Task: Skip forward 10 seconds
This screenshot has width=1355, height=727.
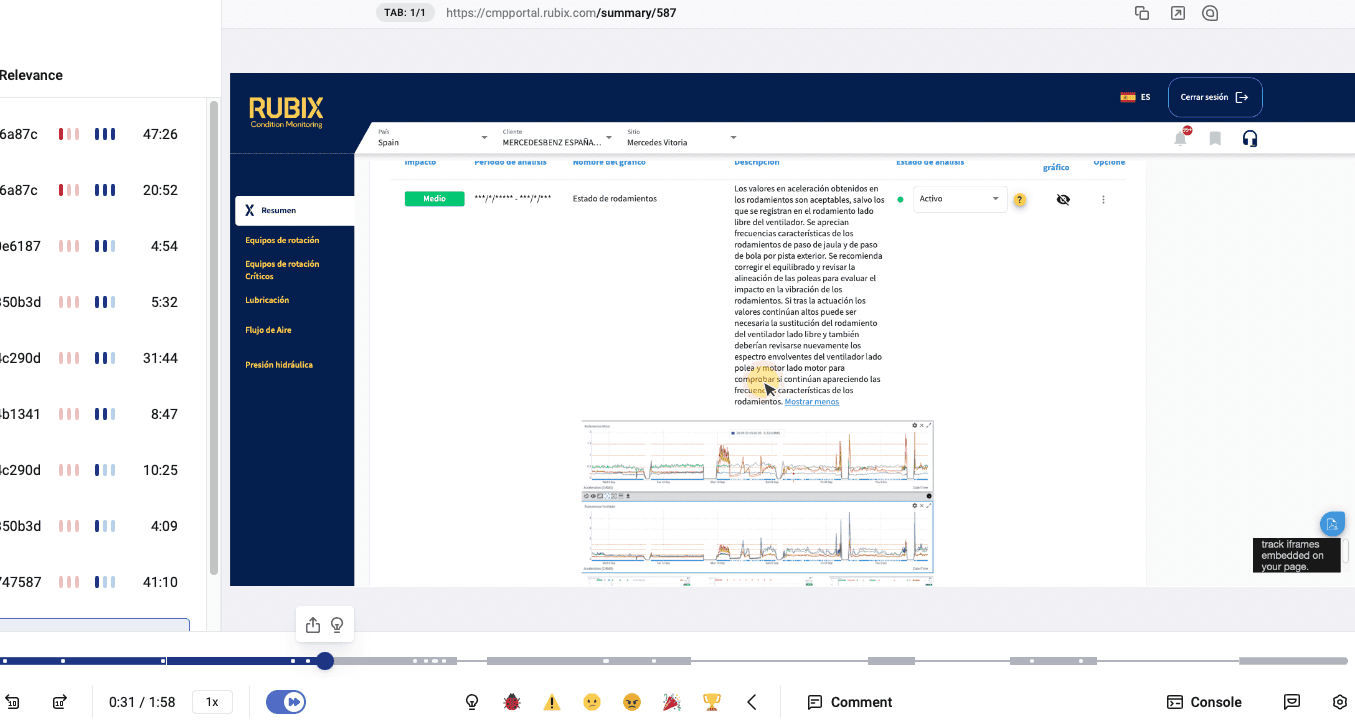Action: coord(59,702)
